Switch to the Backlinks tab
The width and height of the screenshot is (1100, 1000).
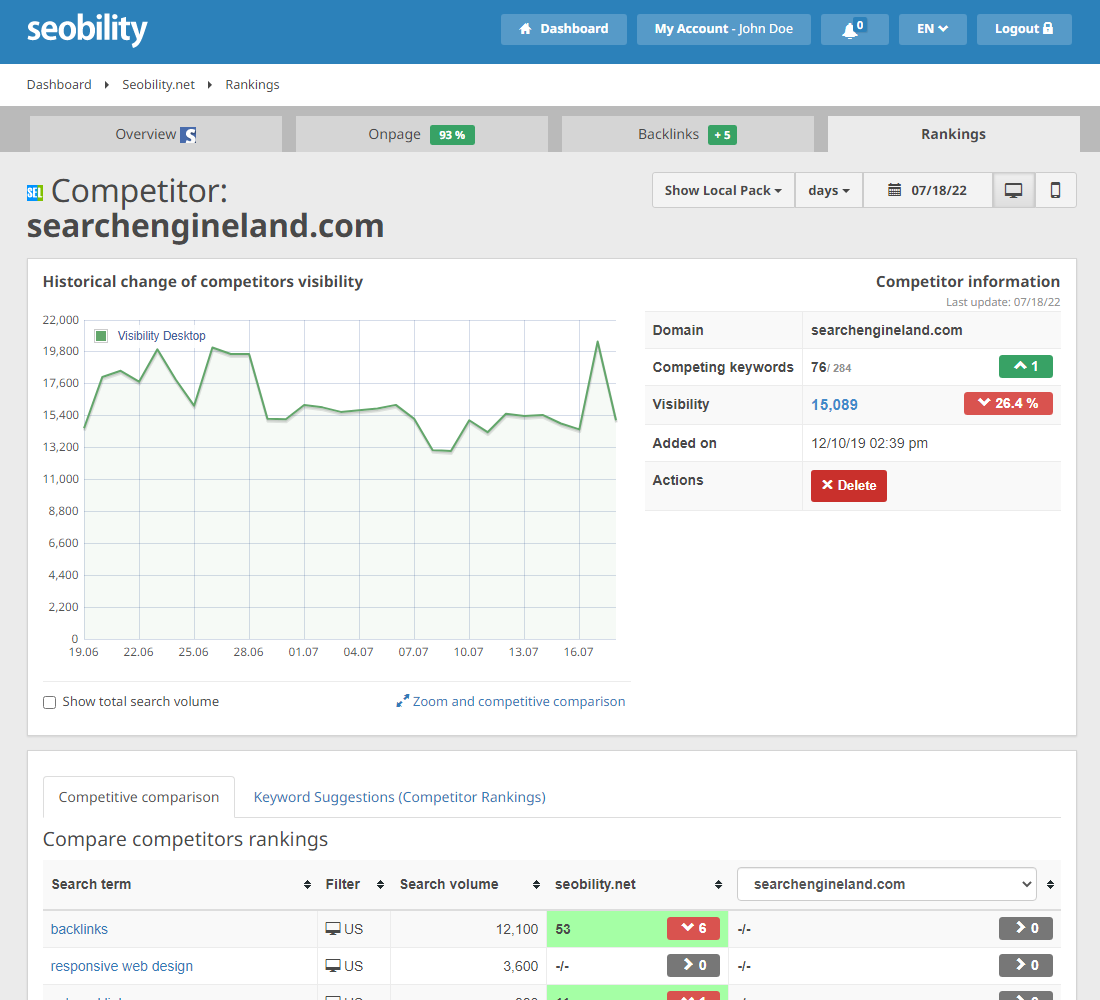687,133
